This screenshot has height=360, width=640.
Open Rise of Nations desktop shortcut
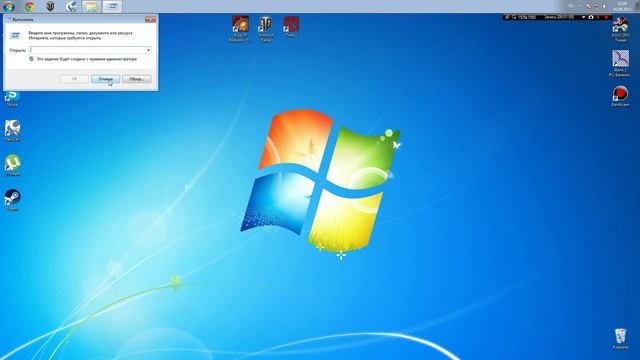[240, 29]
